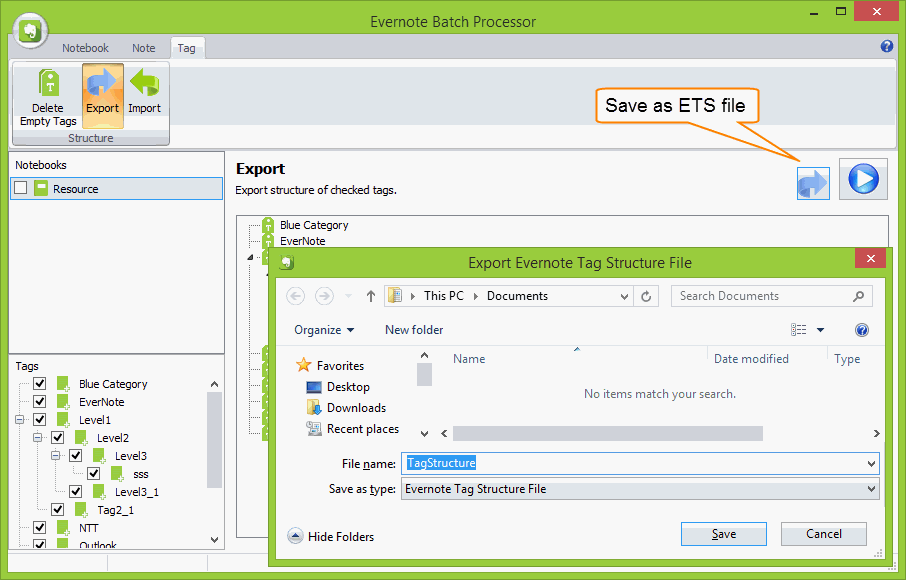The width and height of the screenshot is (906, 580).
Task: Click the Documents breadcrumb in address bar
Action: click(x=517, y=296)
